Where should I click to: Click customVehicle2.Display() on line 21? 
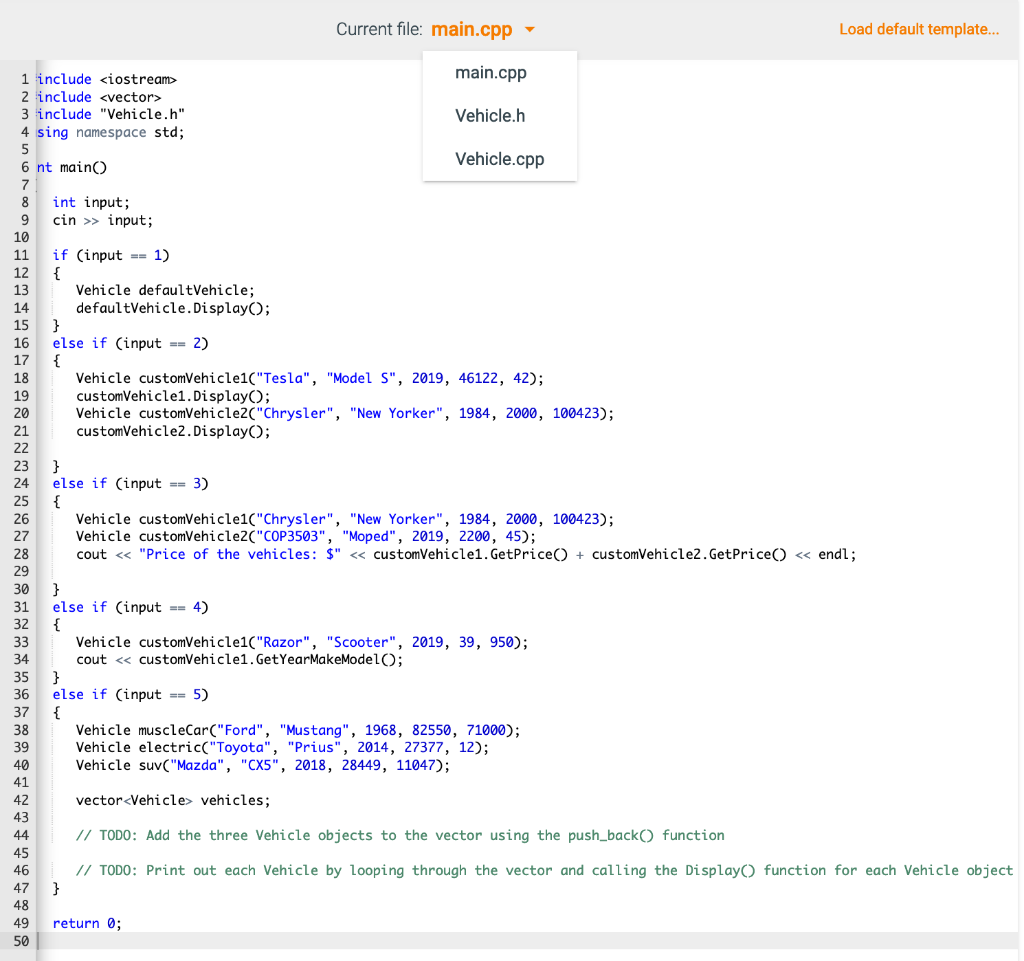(x=173, y=431)
